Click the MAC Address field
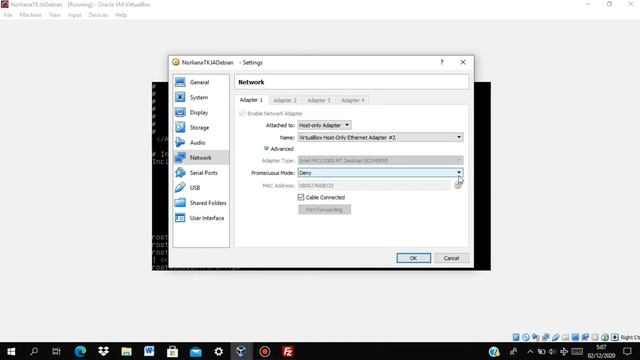Image resolution: width=640 pixels, height=360 pixels. tap(374, 185)
